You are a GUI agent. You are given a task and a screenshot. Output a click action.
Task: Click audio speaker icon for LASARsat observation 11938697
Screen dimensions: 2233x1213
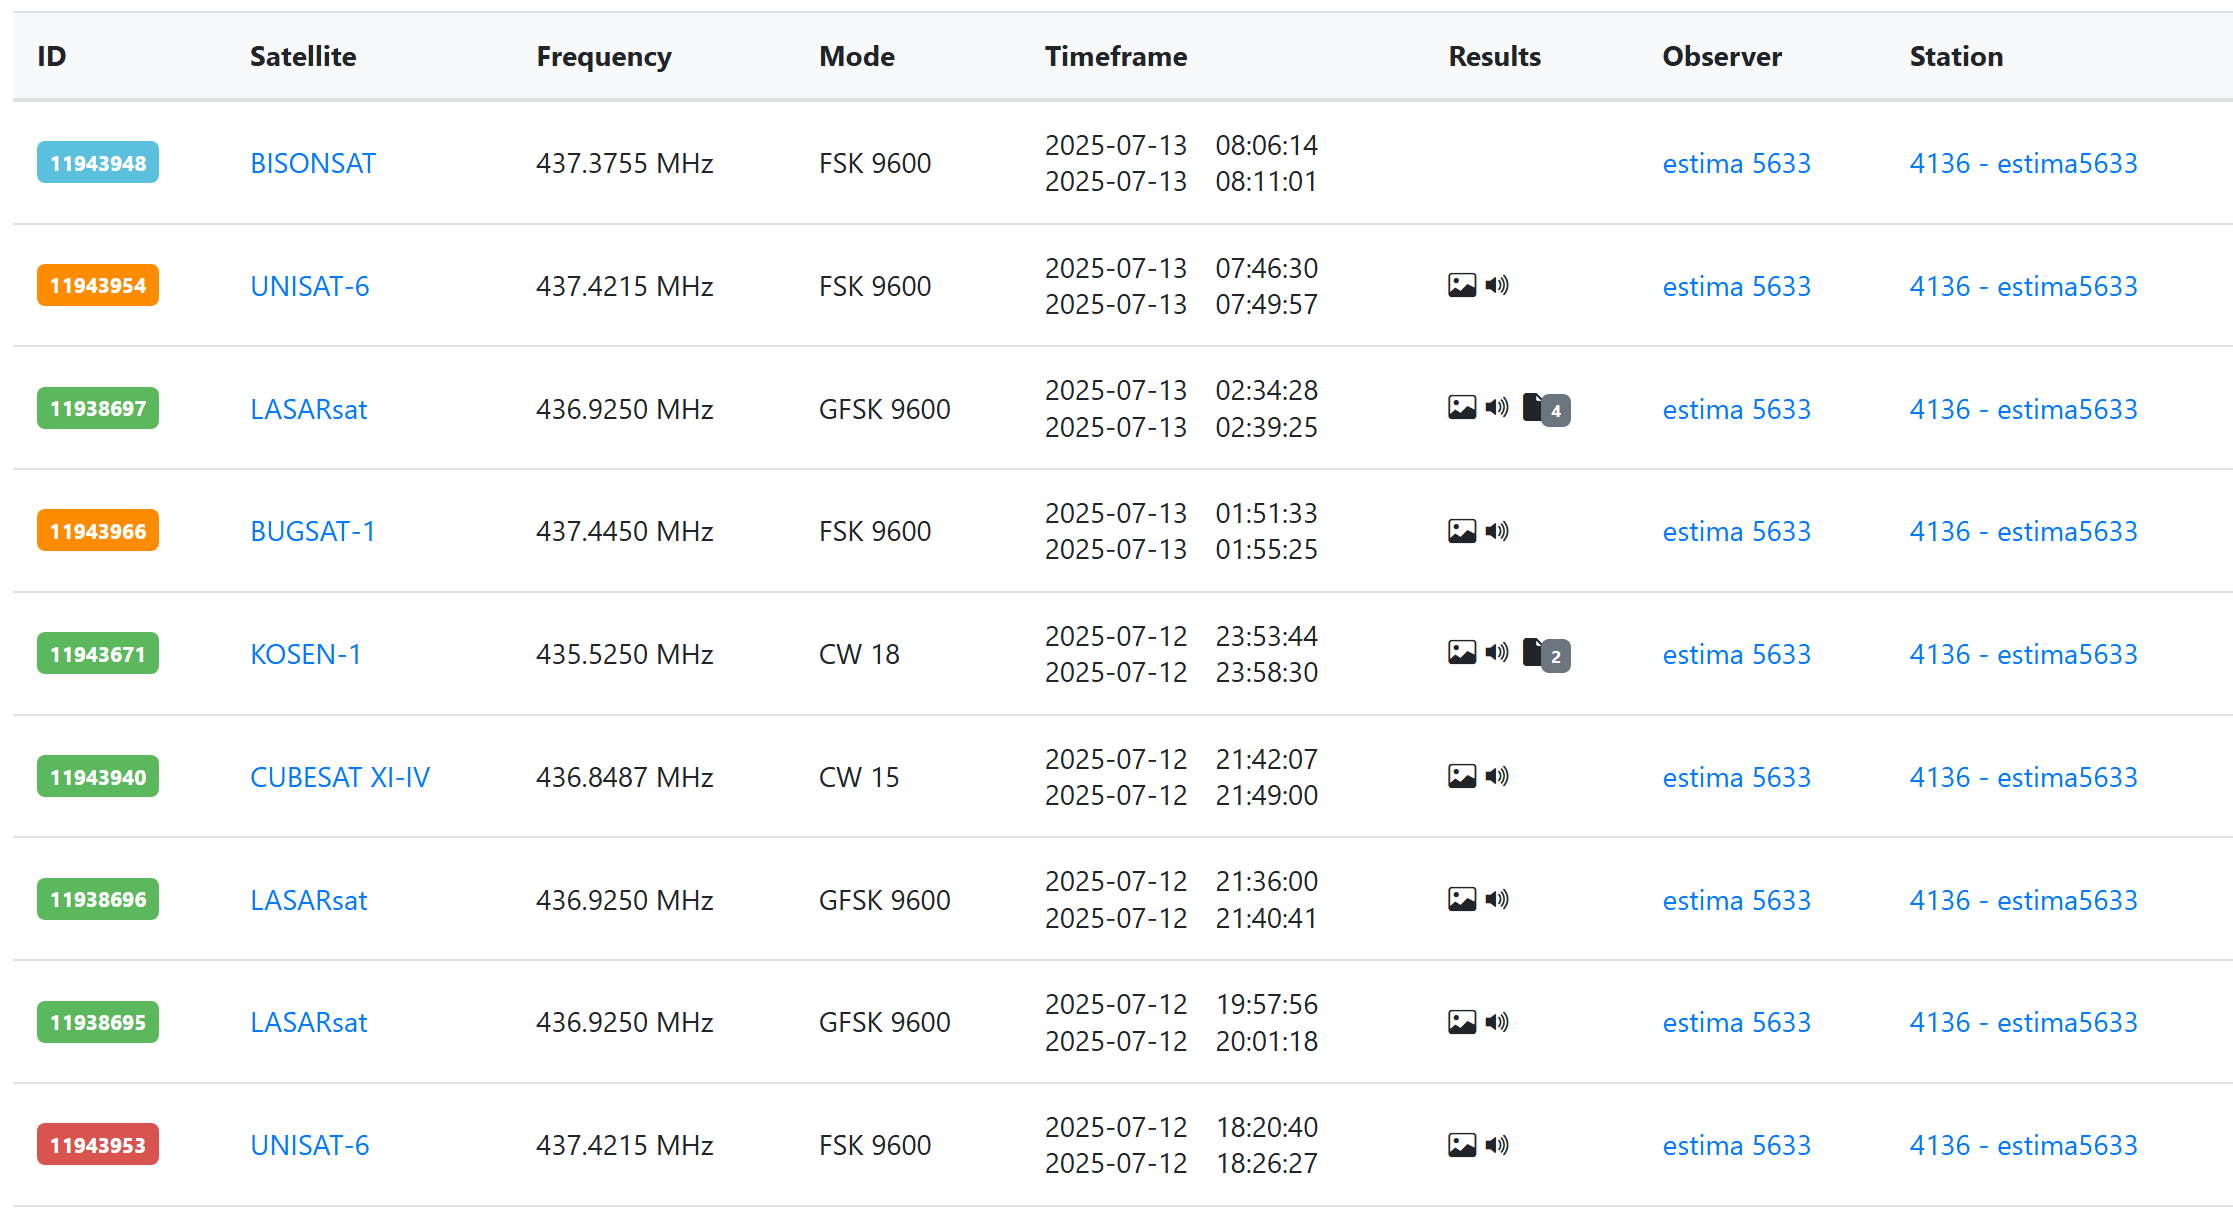coord(1497,408)
